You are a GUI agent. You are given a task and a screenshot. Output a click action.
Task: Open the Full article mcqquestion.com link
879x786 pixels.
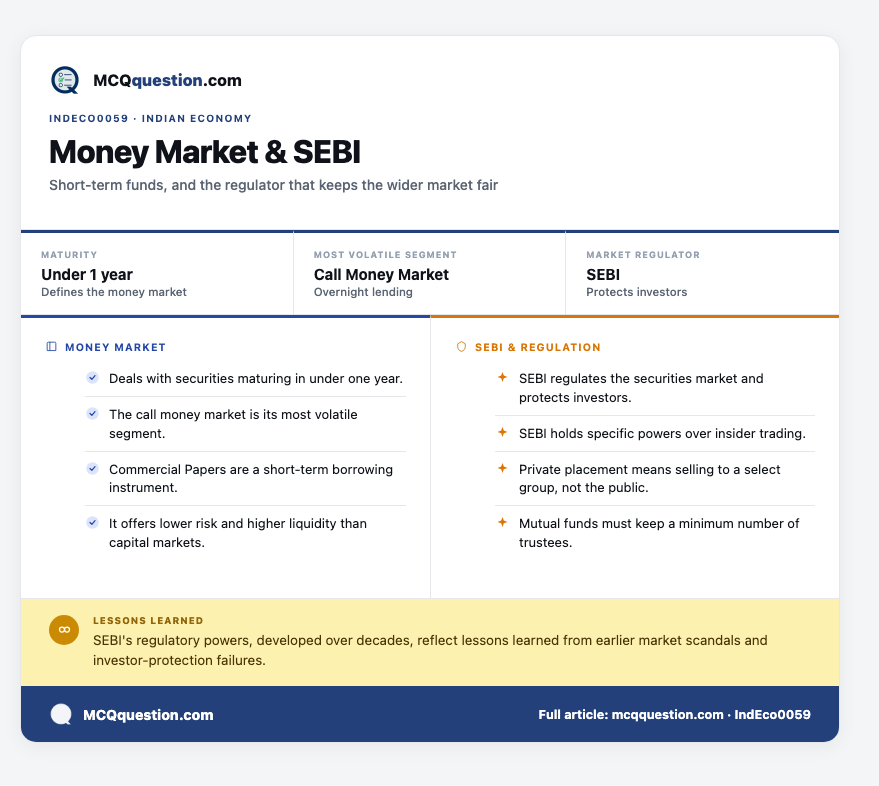point(674,714)
